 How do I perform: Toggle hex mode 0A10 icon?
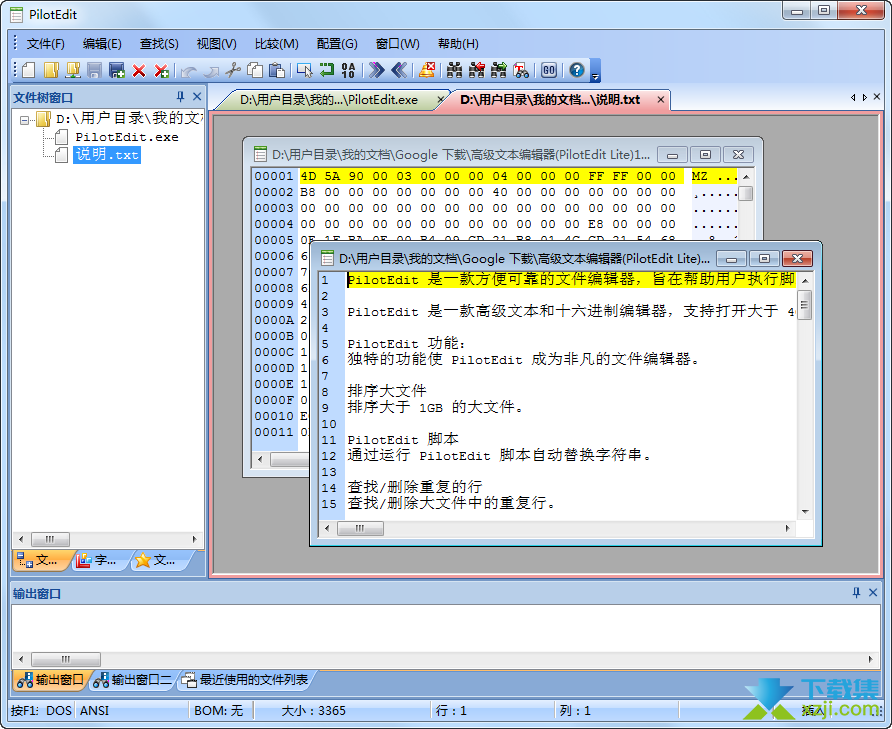click(348, 70)
